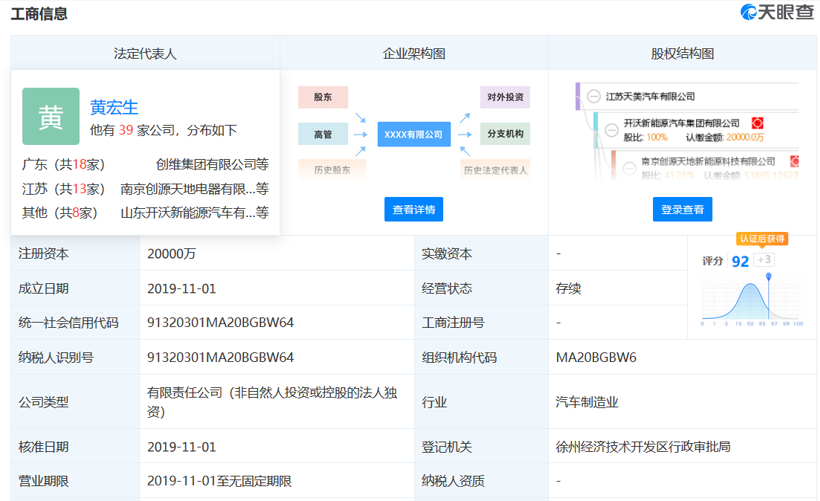The width and height of the screenshot is (820, 501).
Task: Select 股权结构图 header tab
Action: click(682, 53)
